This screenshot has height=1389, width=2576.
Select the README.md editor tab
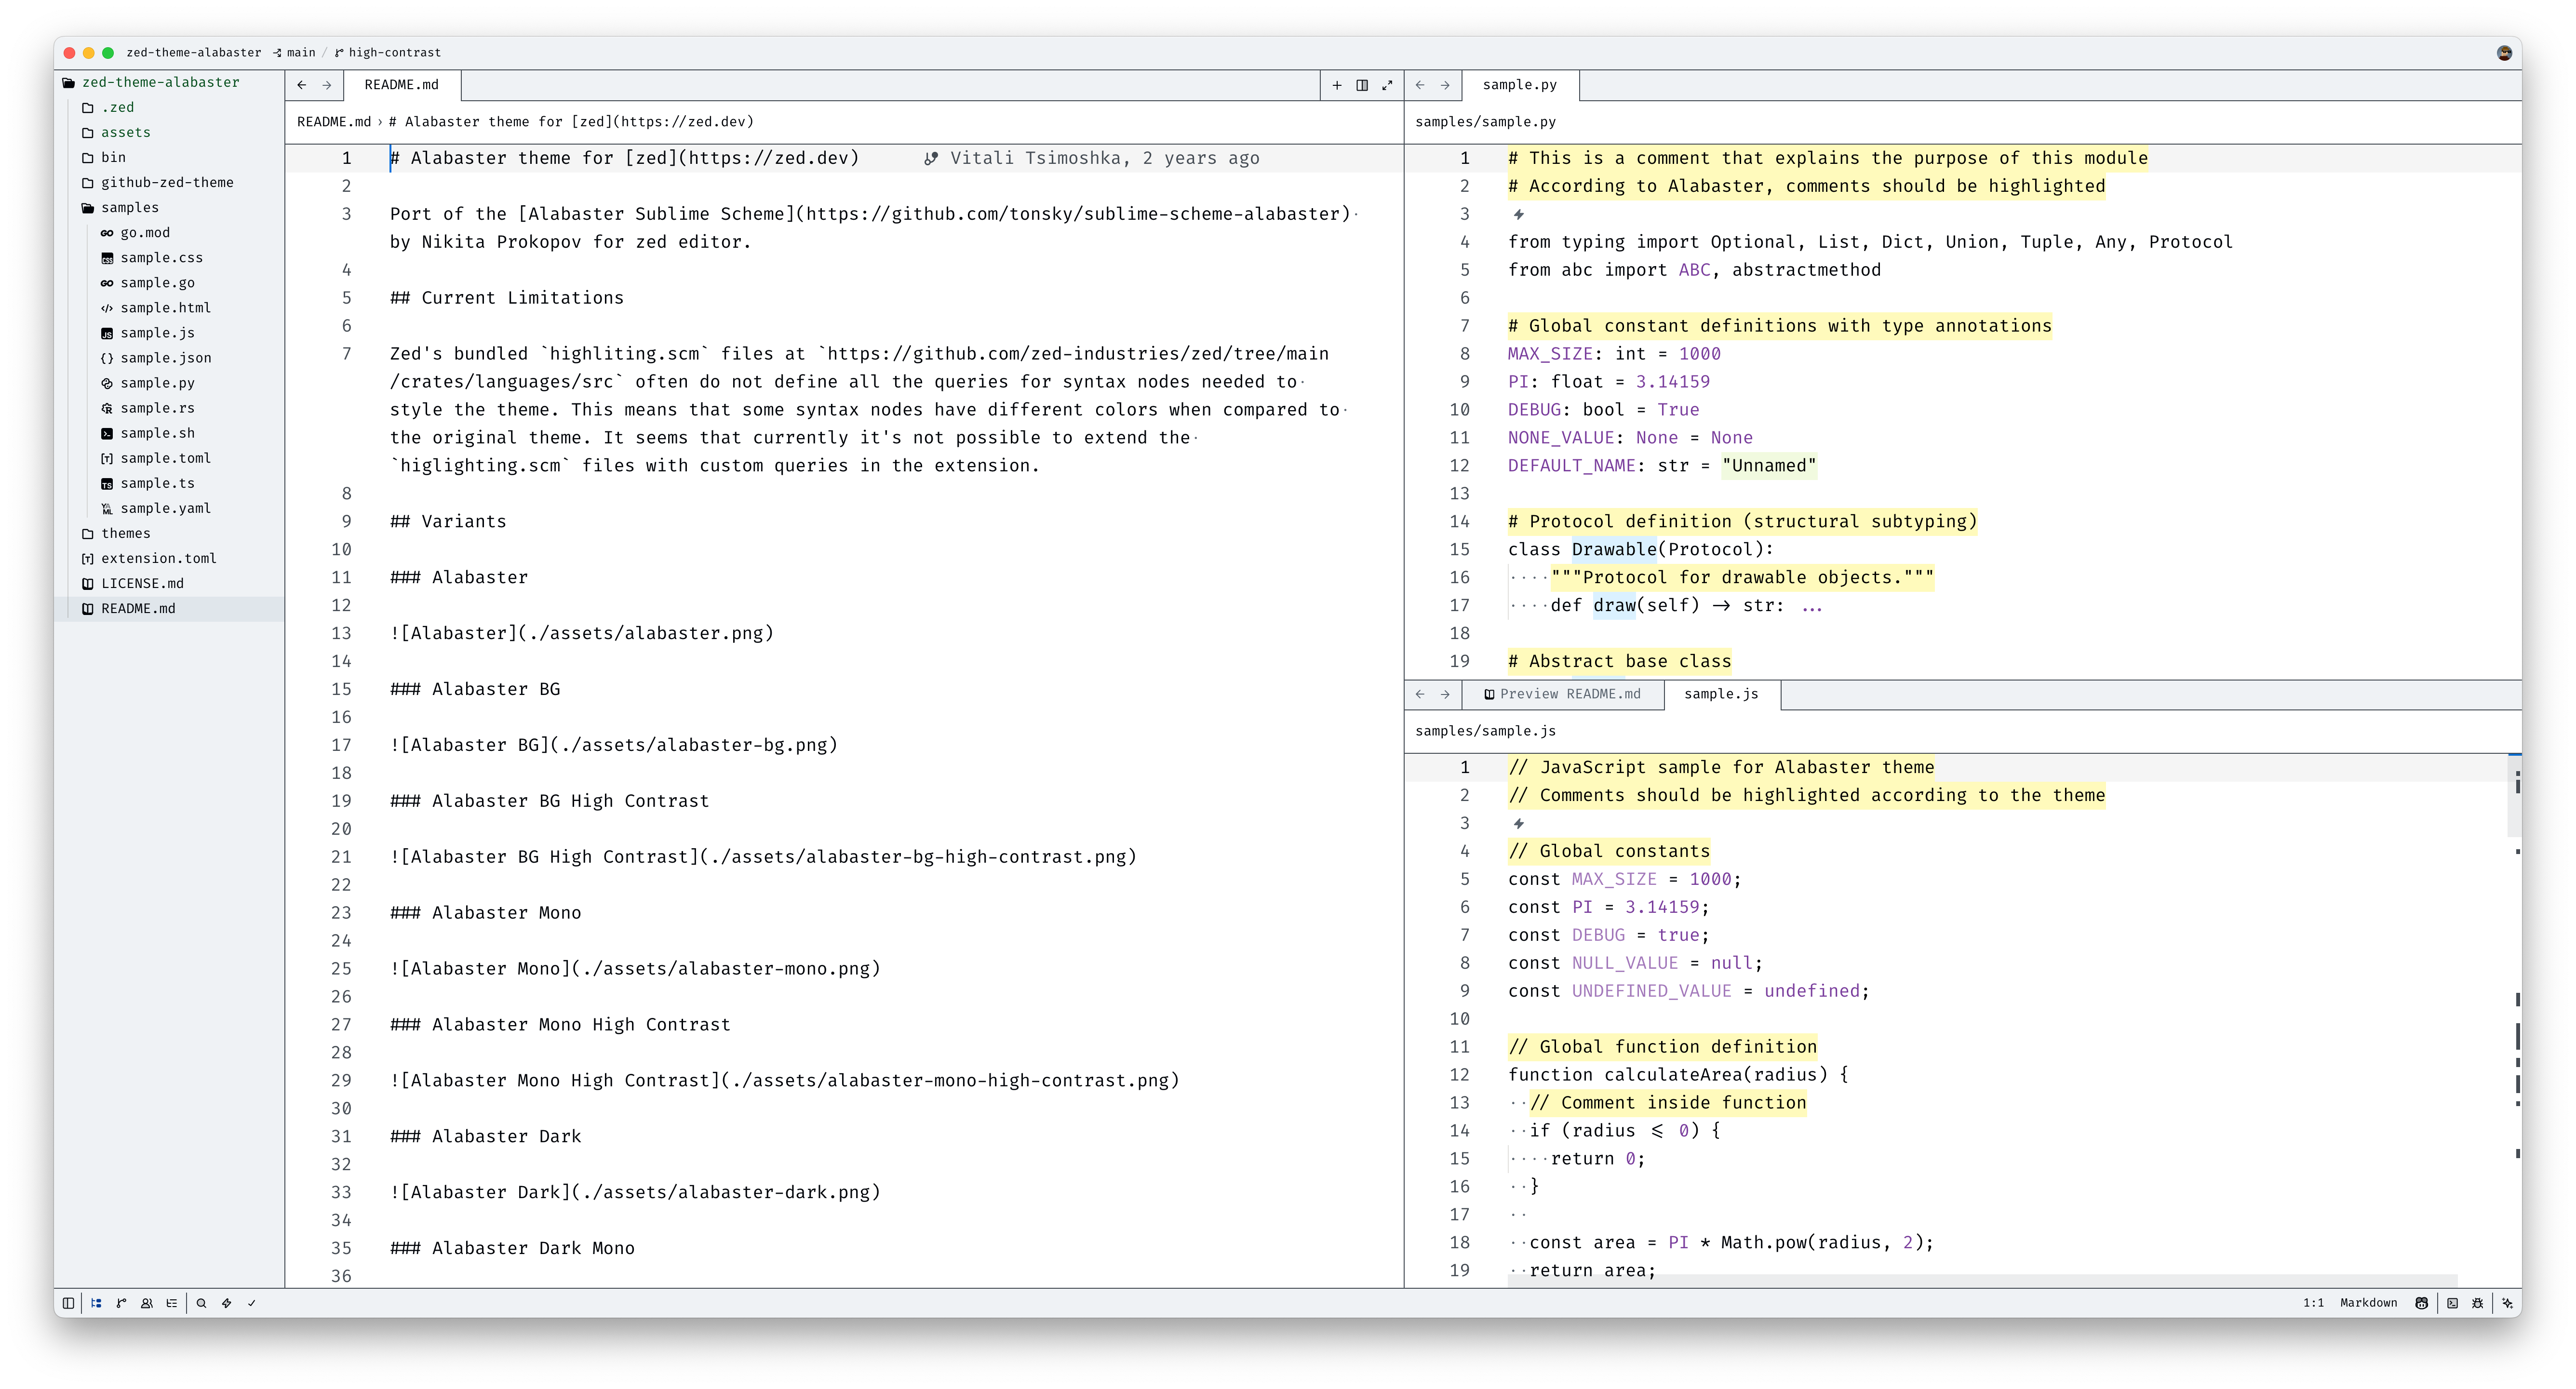(402, 85)
